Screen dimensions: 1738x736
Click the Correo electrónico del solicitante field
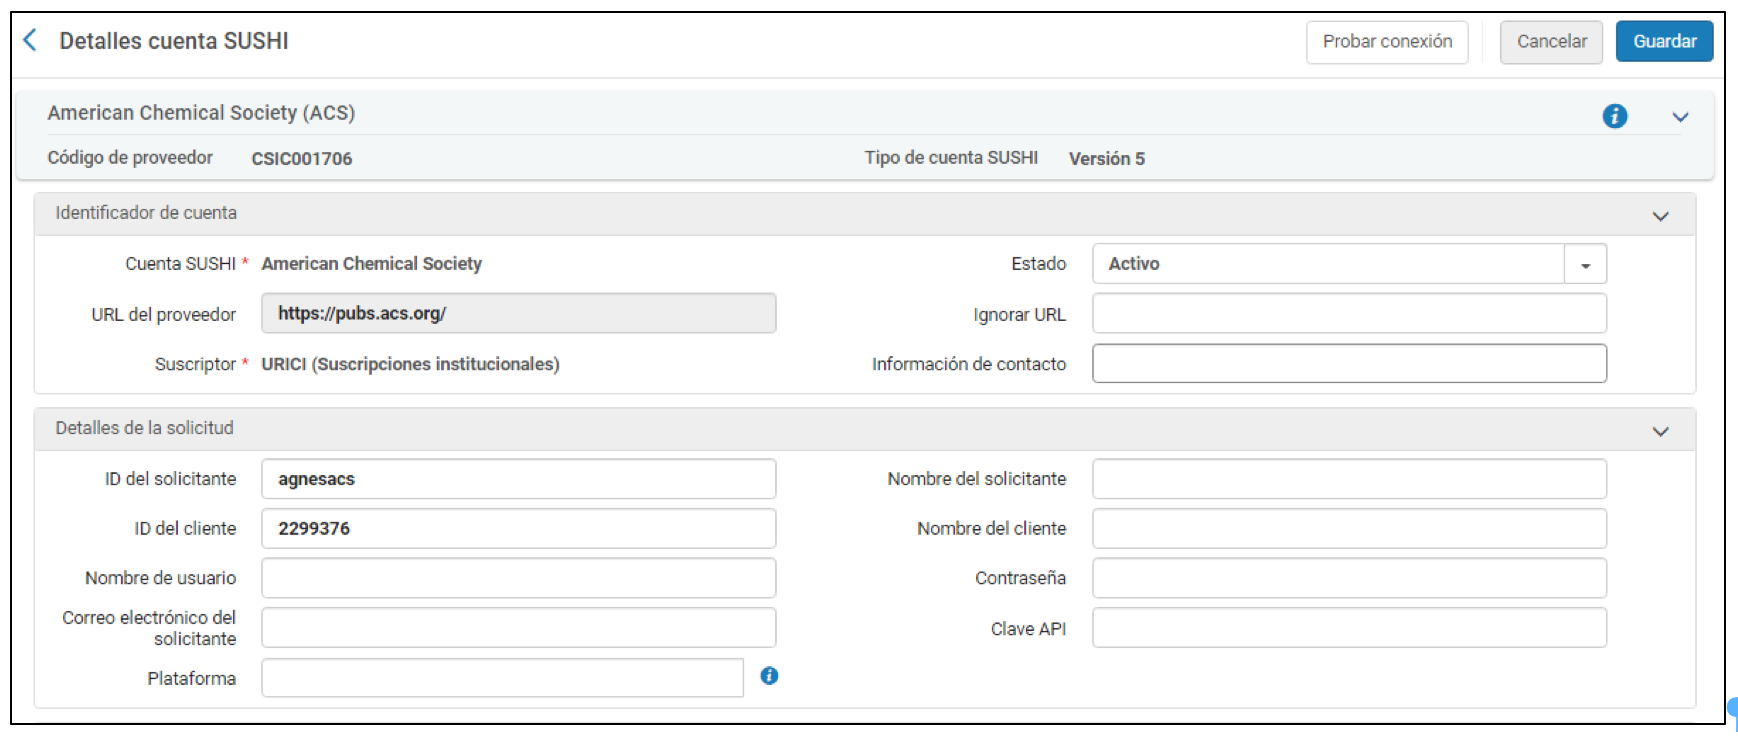(x=518, y=628)
